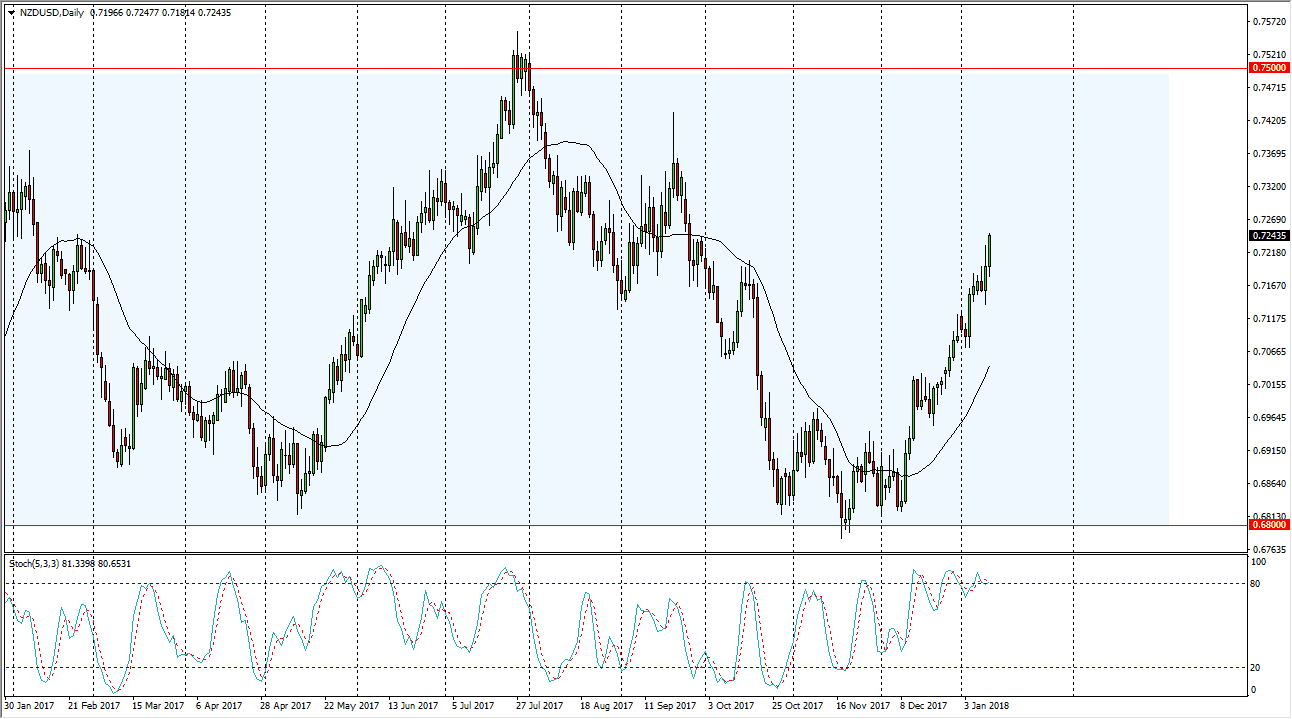The image size is (1292, 719).
Task: Click the red 0.75000 price level tag
Action: 1268,68
